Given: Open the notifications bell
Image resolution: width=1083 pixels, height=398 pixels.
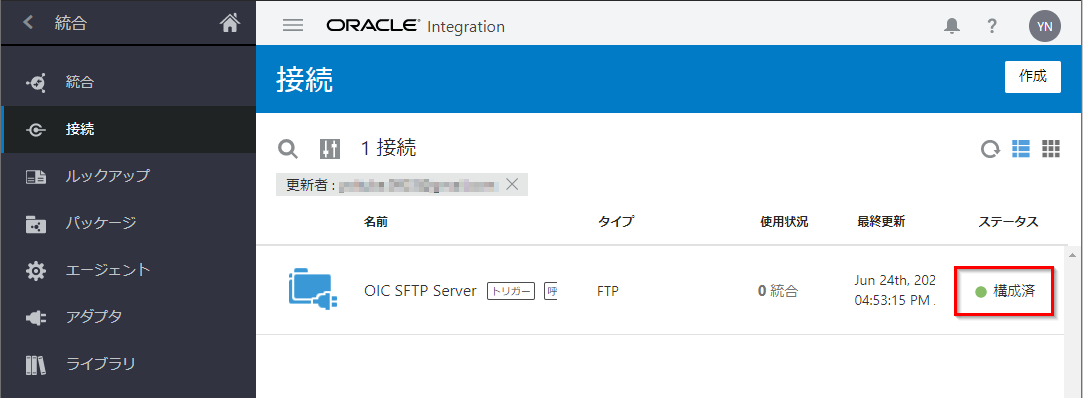Looking at the screenshot, I should pyautogui.click(x=952, y=26).
